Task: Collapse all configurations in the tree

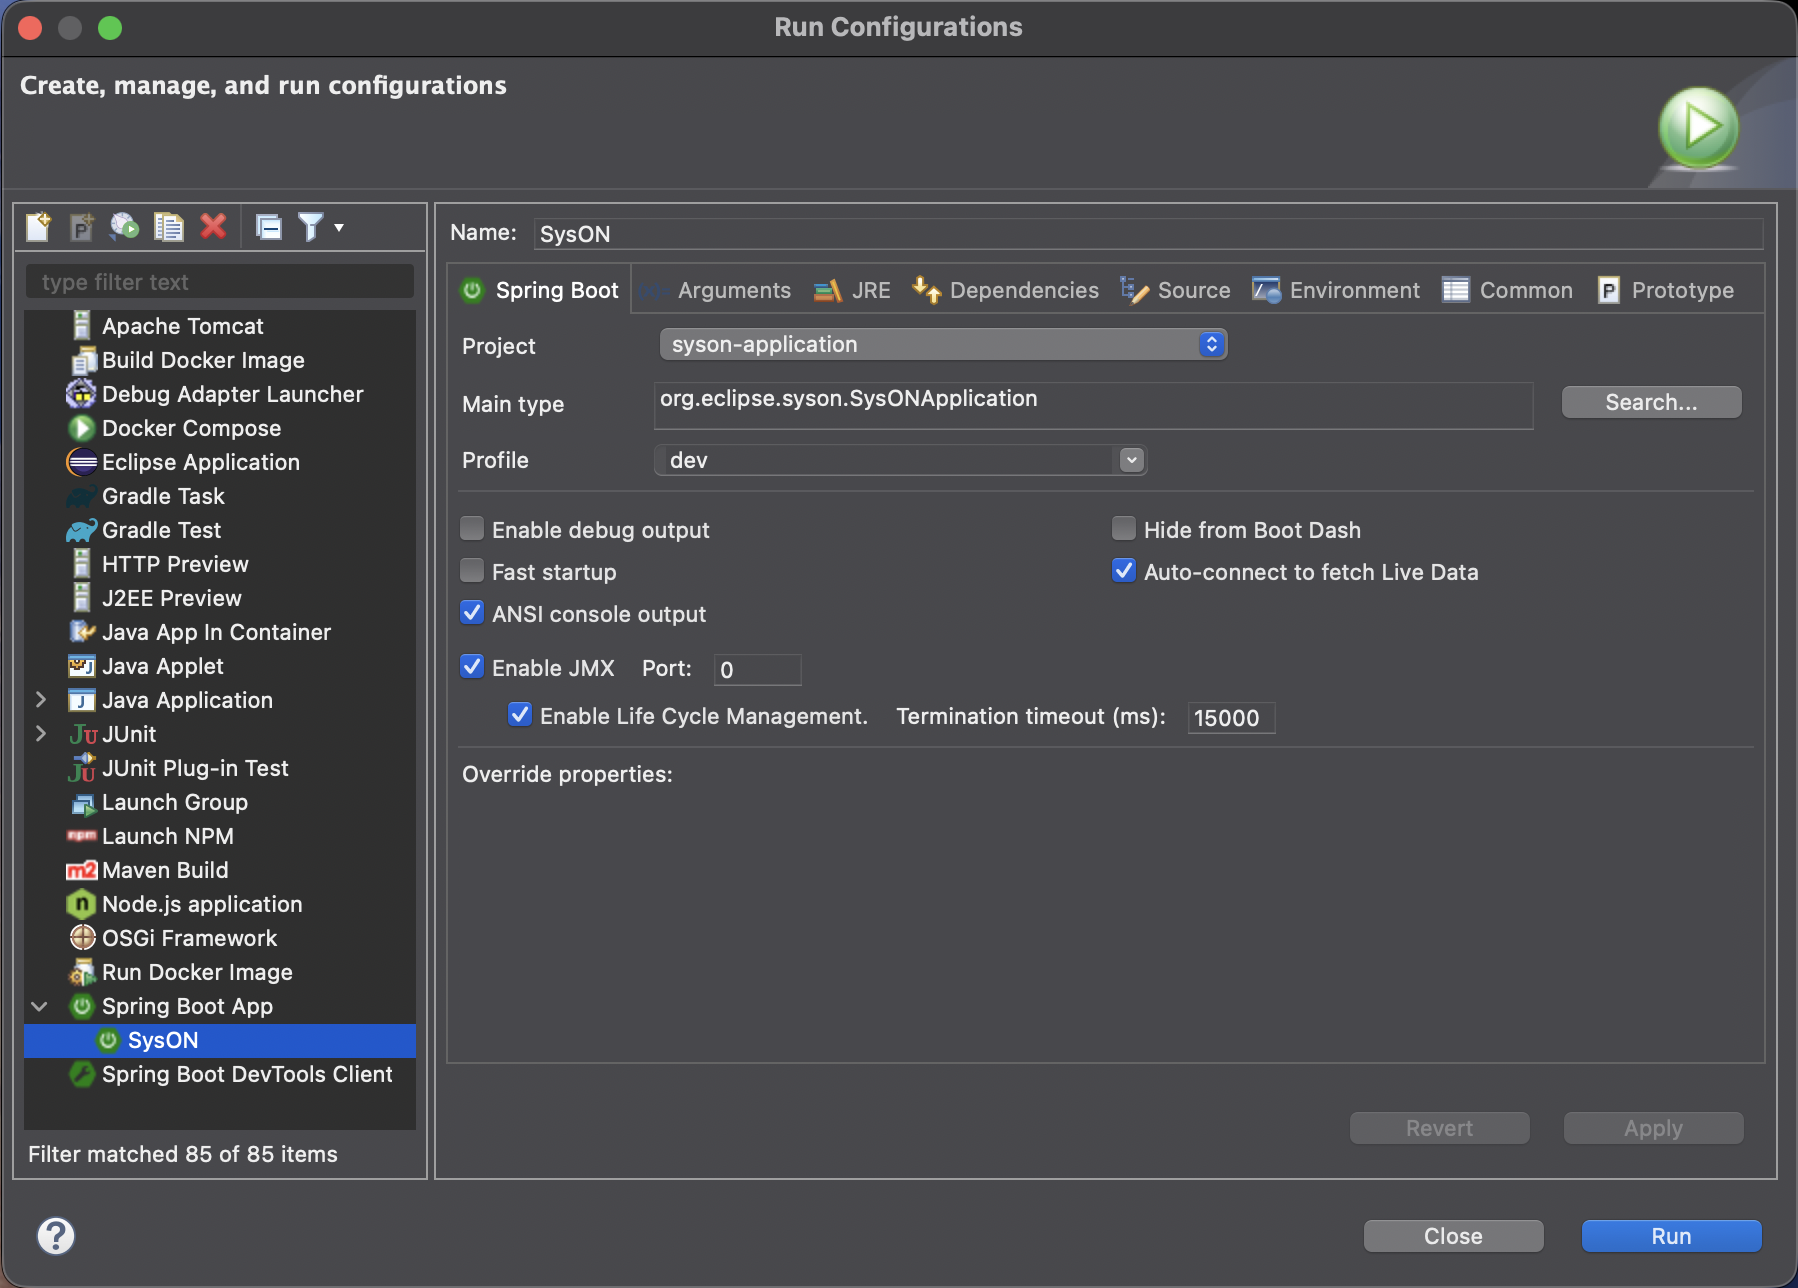Action: [x=269, y=227]
